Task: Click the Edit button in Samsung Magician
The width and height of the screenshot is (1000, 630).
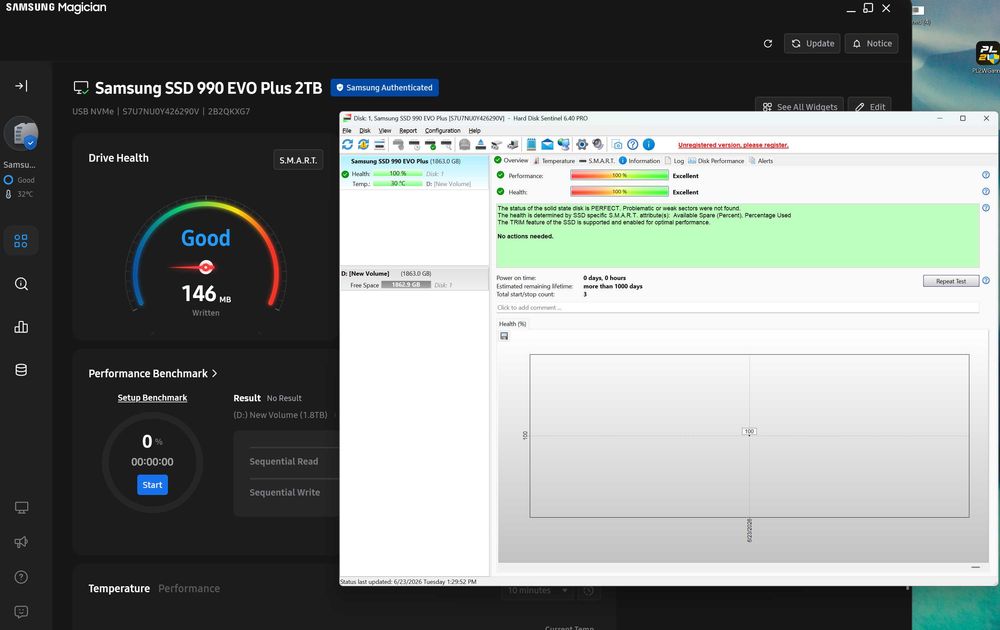Action: pos(870,106)
